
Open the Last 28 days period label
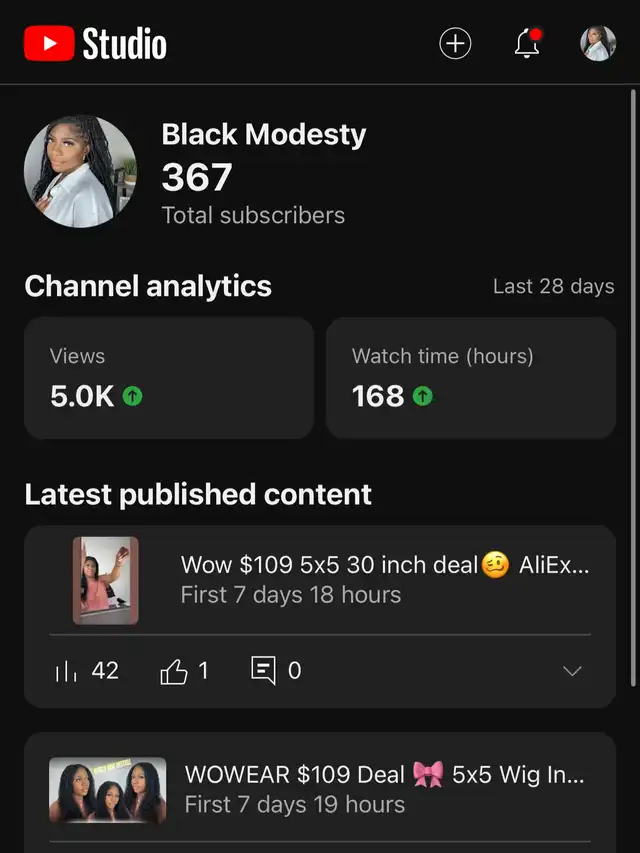pos(553,286)
